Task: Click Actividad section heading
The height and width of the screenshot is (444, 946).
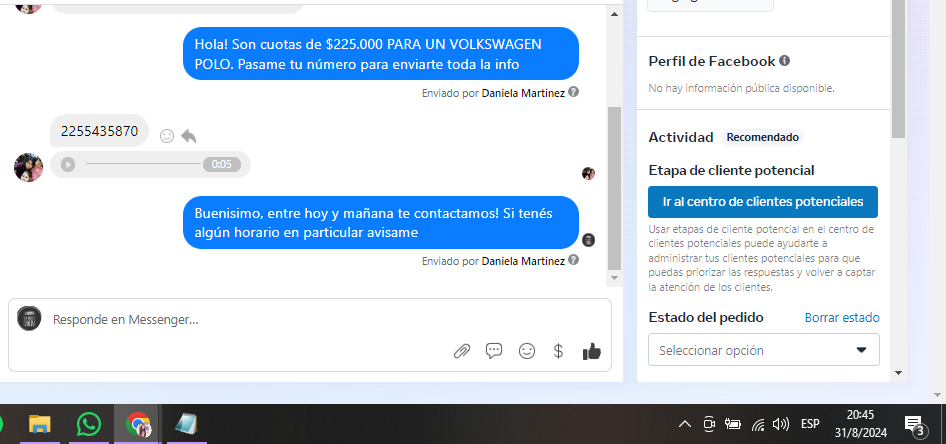Action: point(681,137)
